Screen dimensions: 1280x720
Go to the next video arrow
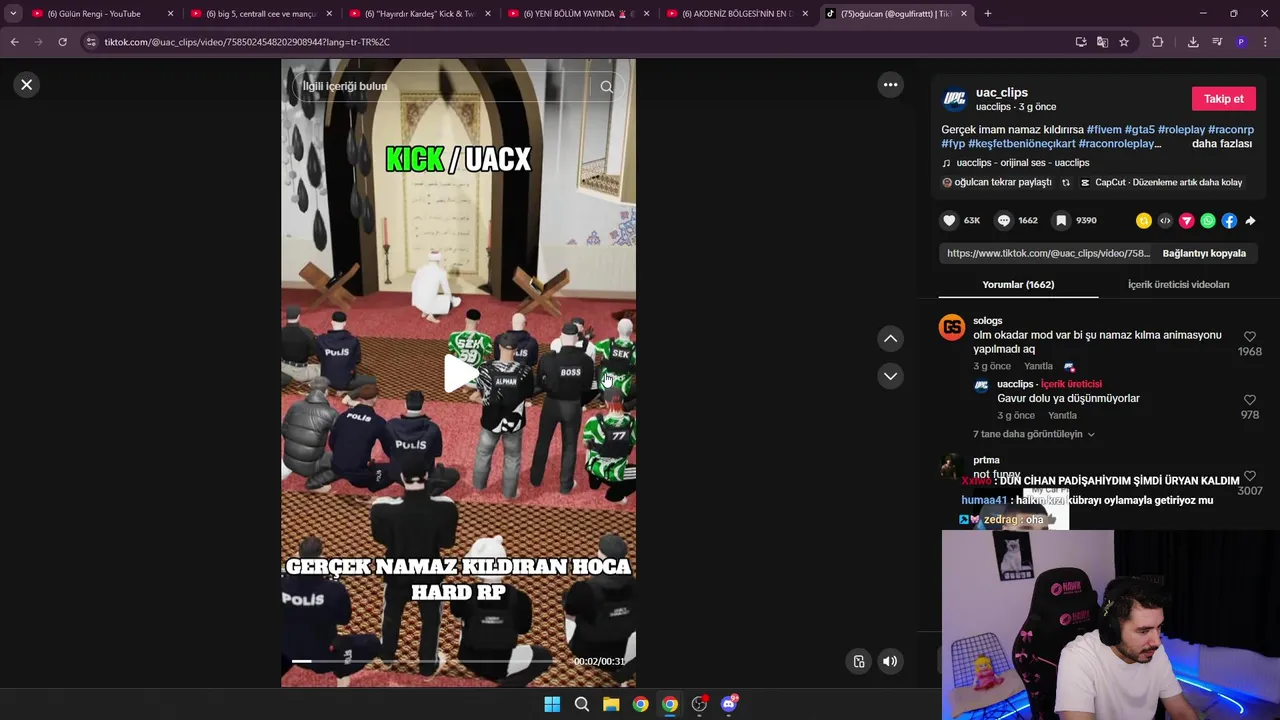(890, 376)
